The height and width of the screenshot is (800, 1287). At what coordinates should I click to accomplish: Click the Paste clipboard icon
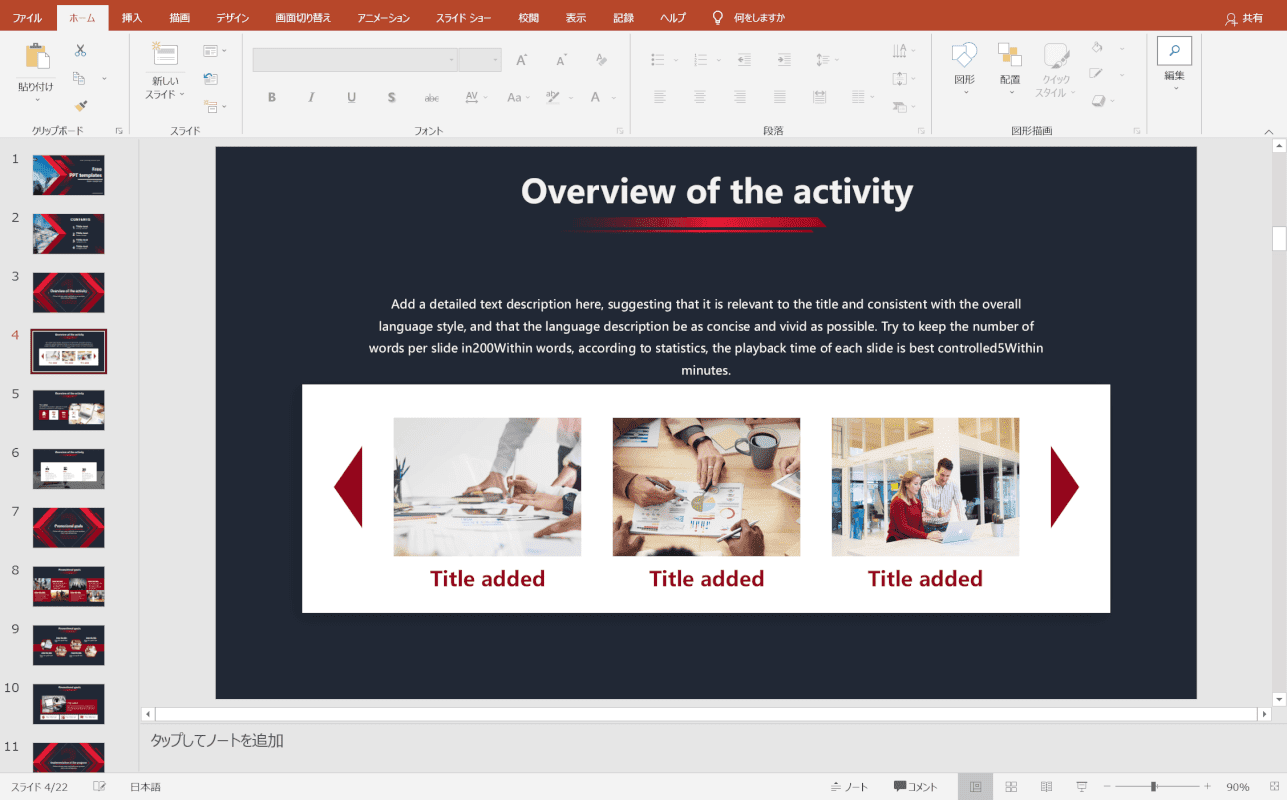click(37, 57)
